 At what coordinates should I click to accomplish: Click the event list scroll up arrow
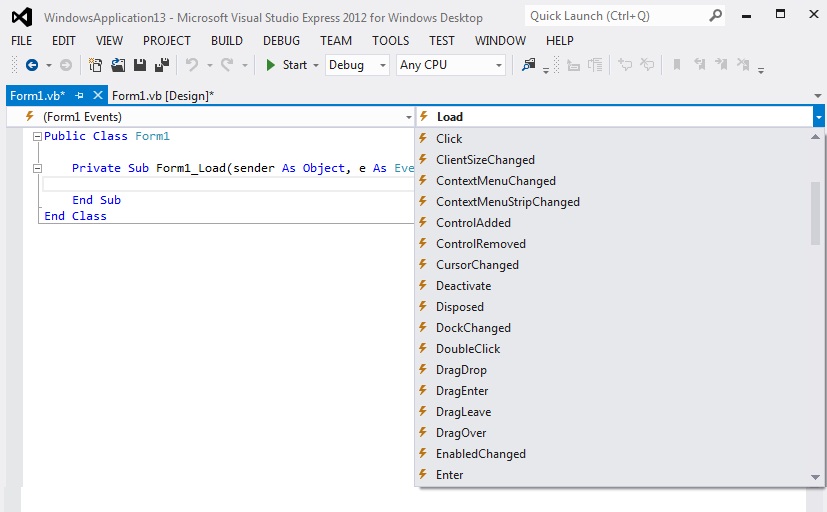(x=815, y=137)
